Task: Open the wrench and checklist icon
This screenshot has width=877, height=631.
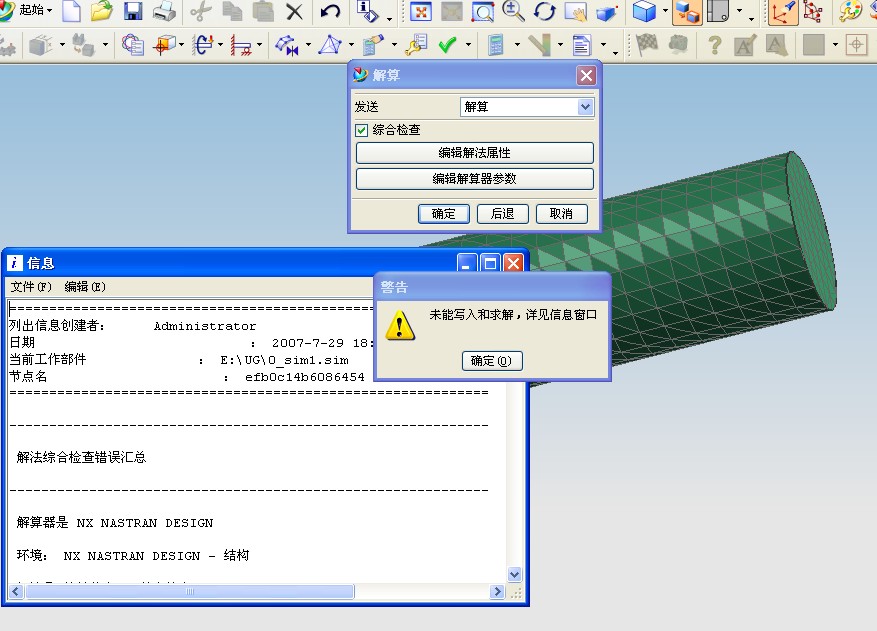Action: [x=416, y=45]
